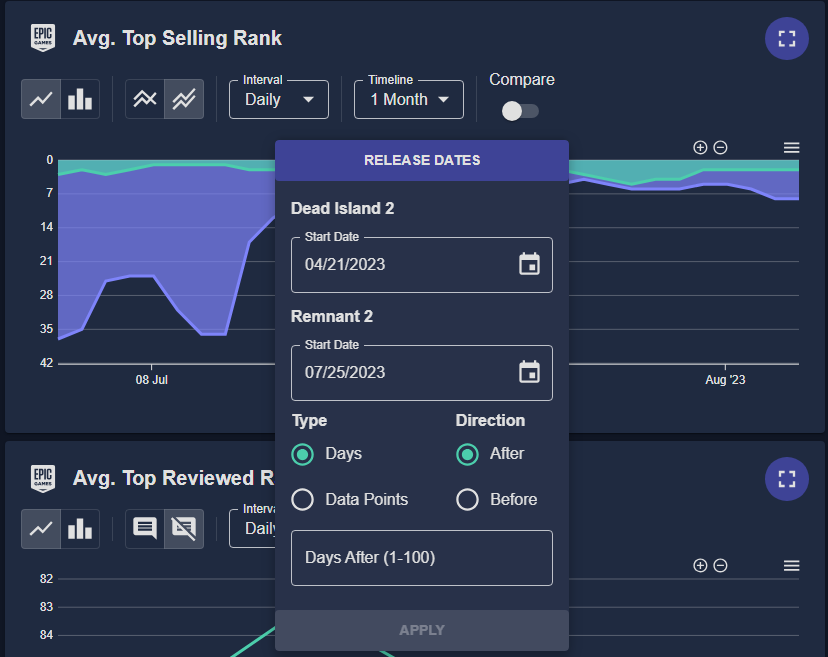This screenshot has width=828, height=657.
Task: Switch Top Reviewed chart to bar view
Action: [x=80, y=529]
